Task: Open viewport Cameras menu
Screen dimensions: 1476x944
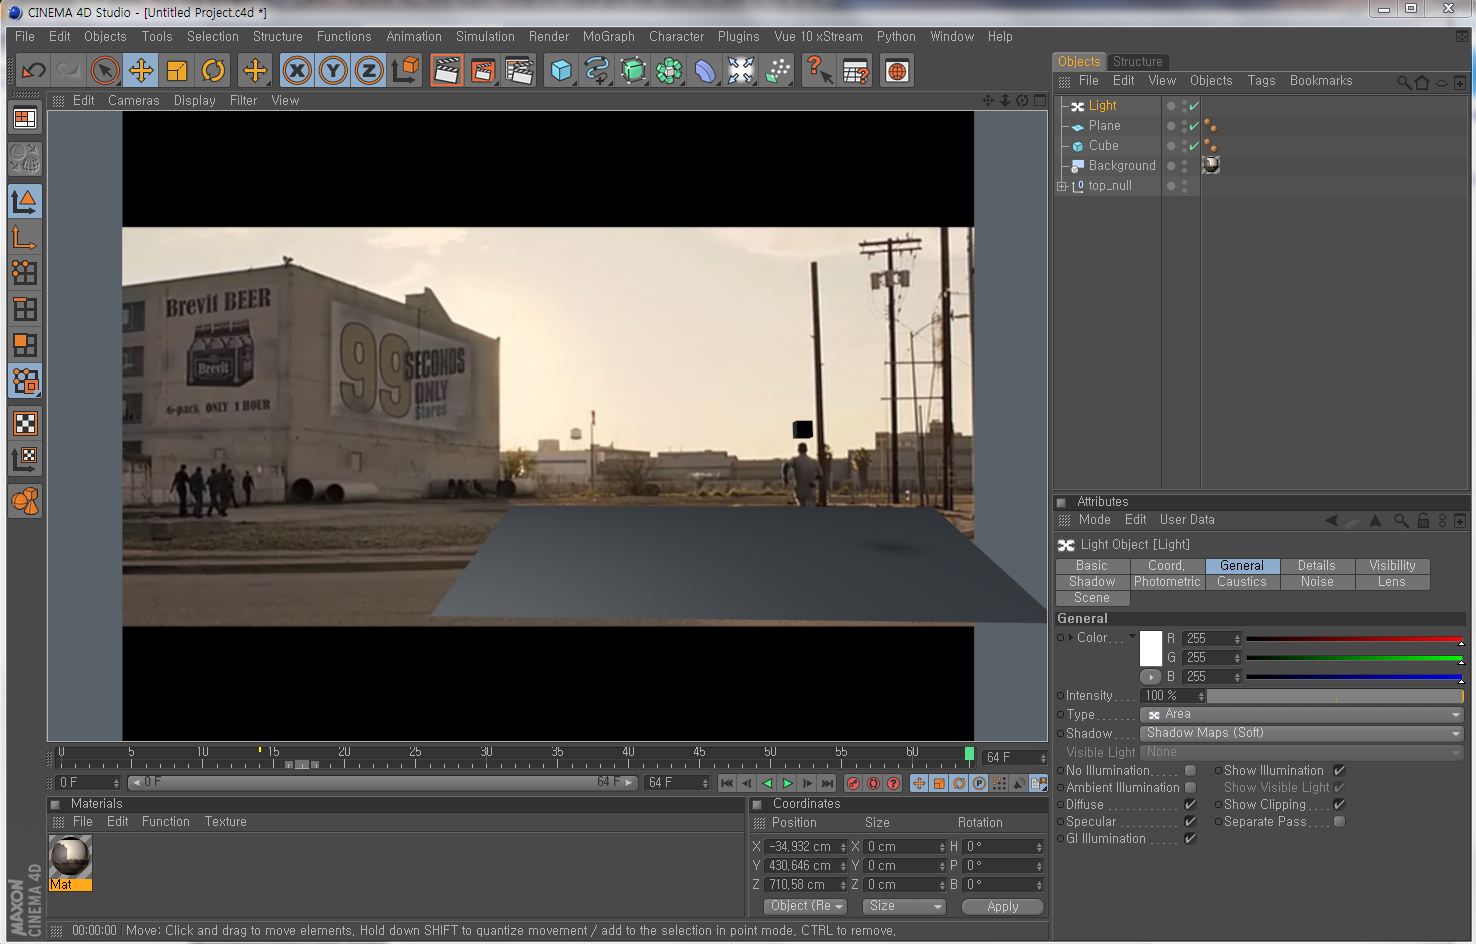Action: 134,101
